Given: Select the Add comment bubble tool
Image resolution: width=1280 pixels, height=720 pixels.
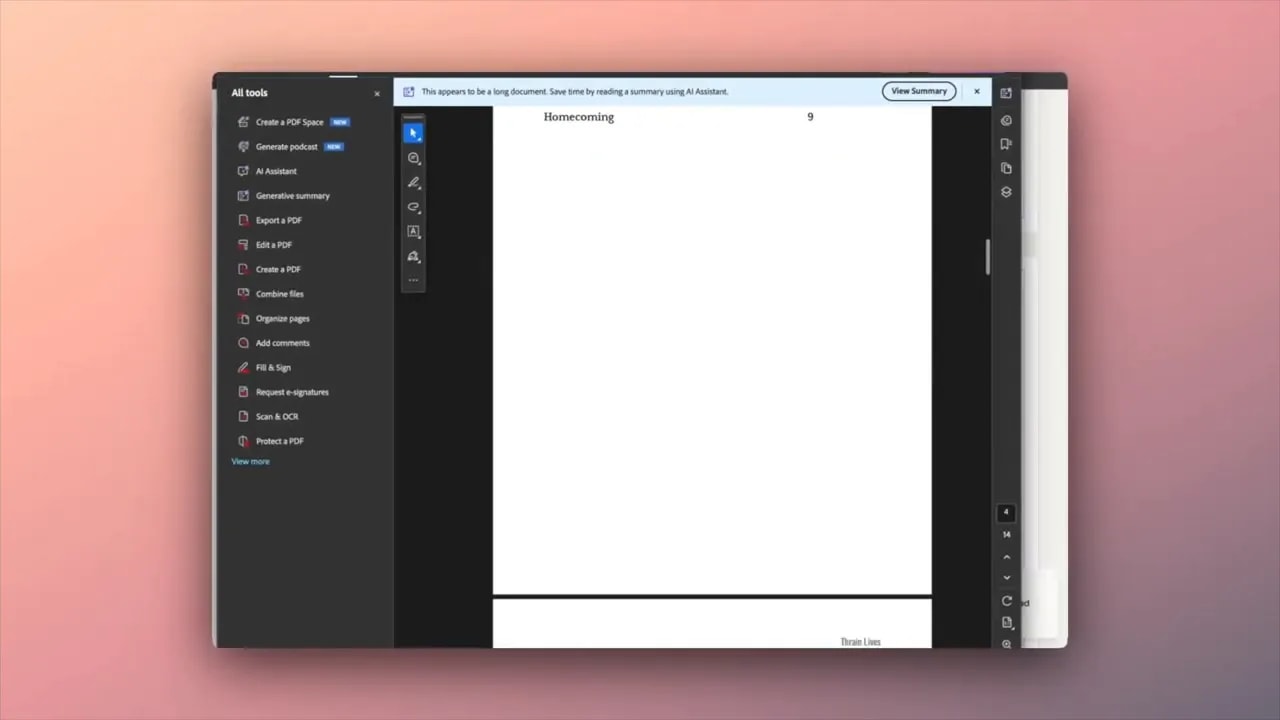Looking at the screenshot, I should pyautogui.click(x=413, y=158).
